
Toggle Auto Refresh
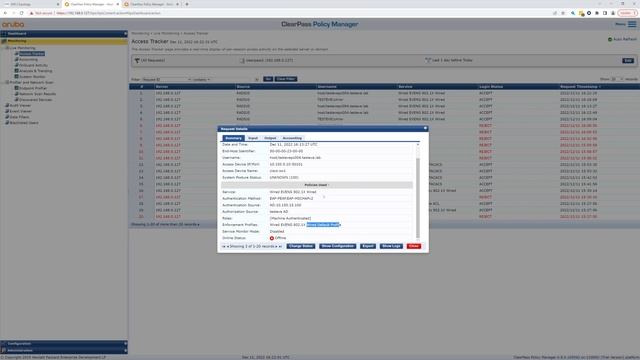tap(622, 39)
